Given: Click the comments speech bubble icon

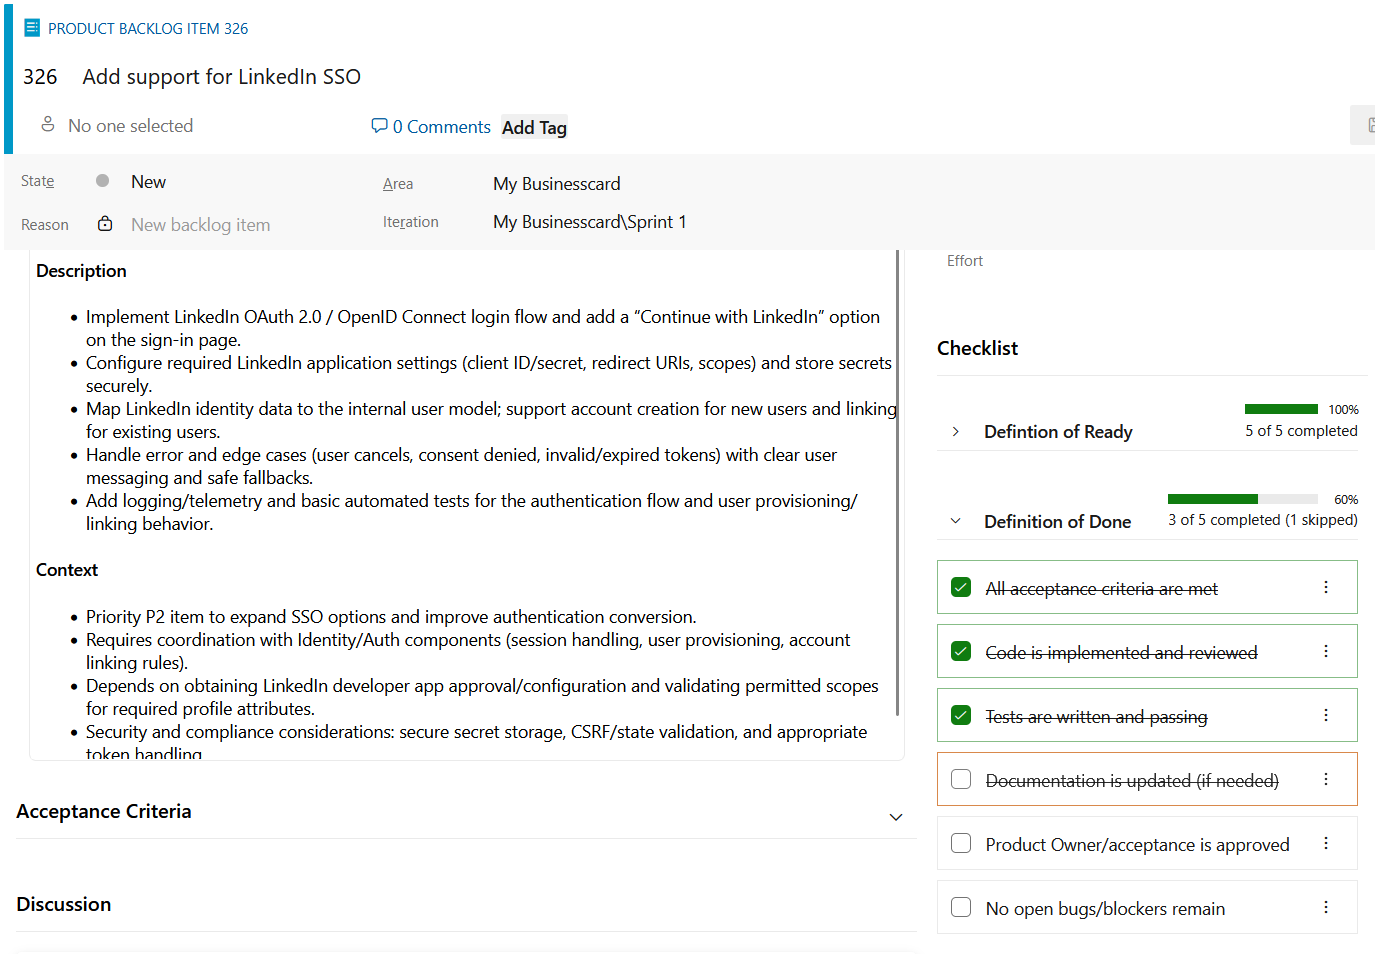Looking at the screenshot, I should [379, 126].
